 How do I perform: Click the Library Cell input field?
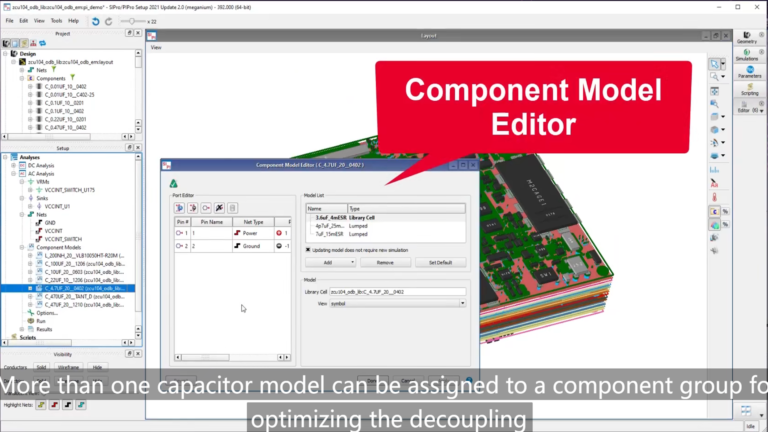tap(397, 291)
